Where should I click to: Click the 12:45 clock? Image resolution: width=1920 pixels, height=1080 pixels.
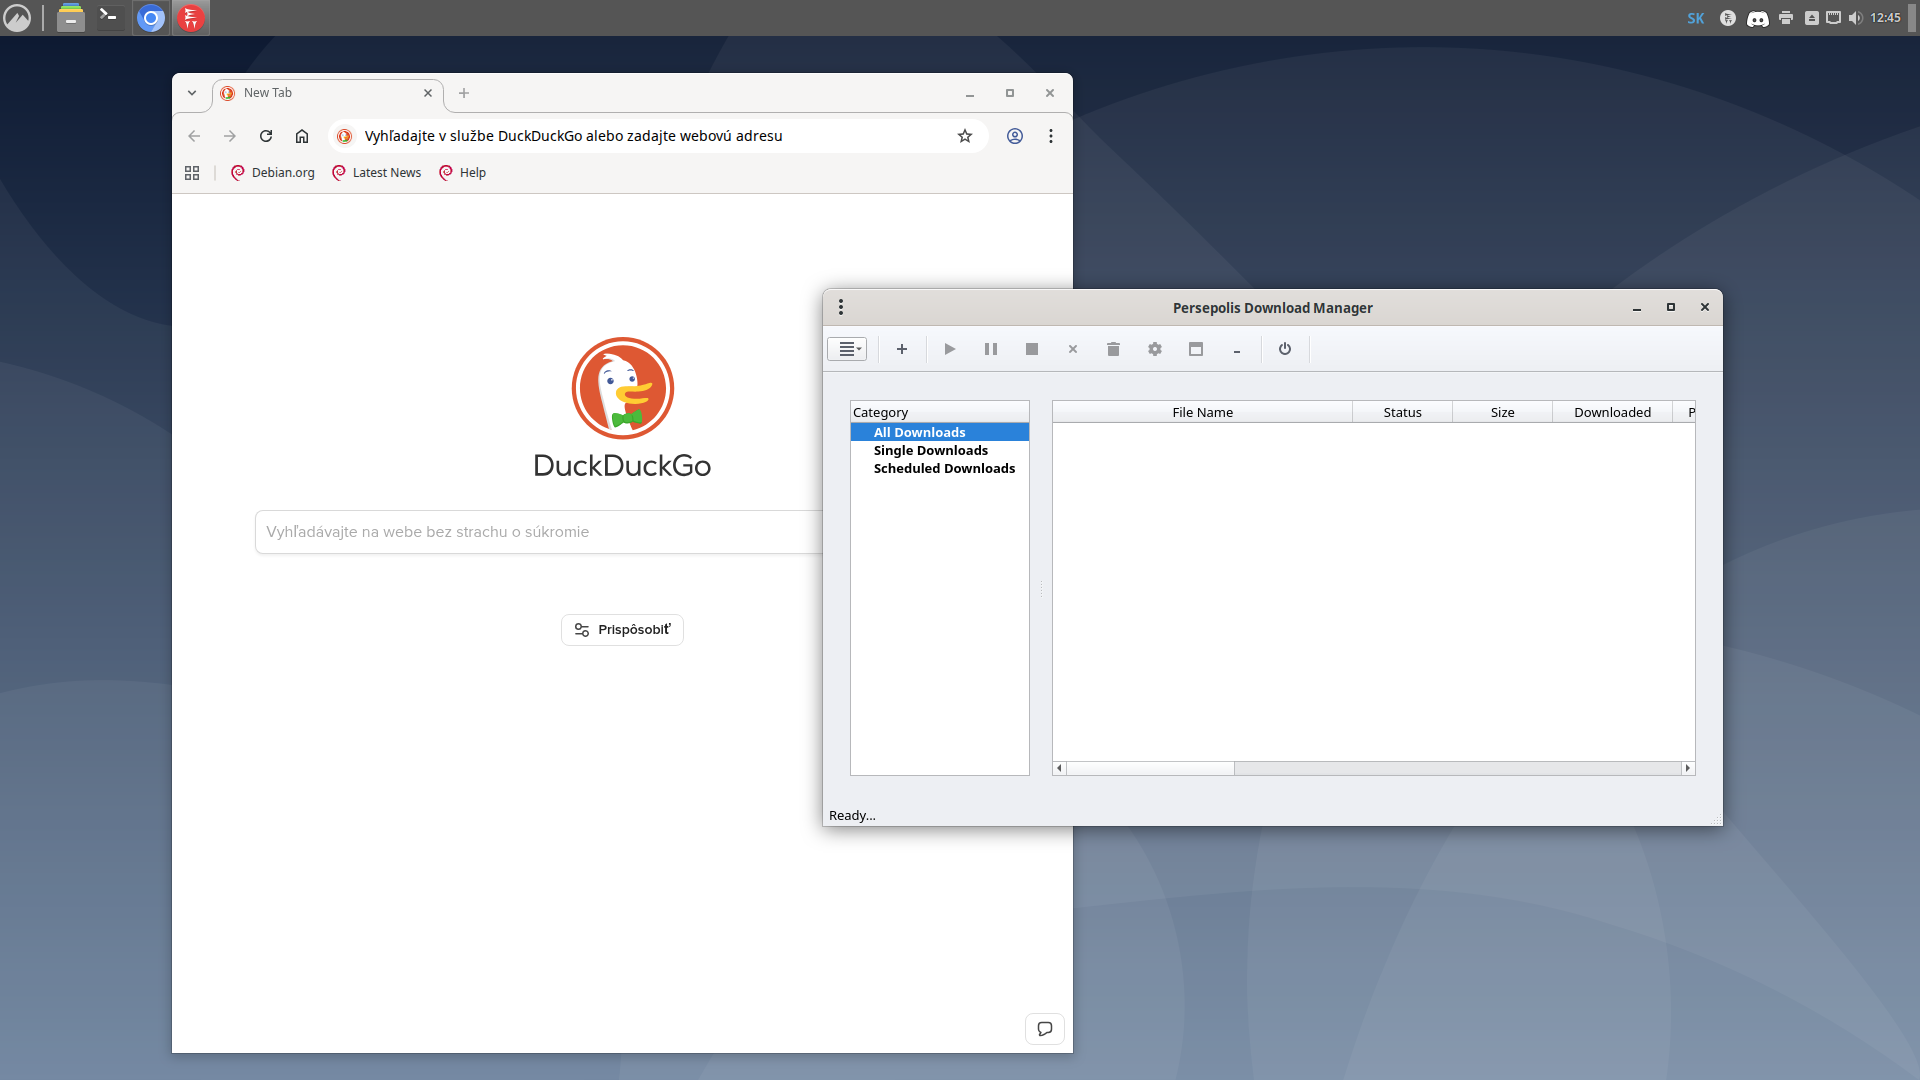(x=1885, y=18)
